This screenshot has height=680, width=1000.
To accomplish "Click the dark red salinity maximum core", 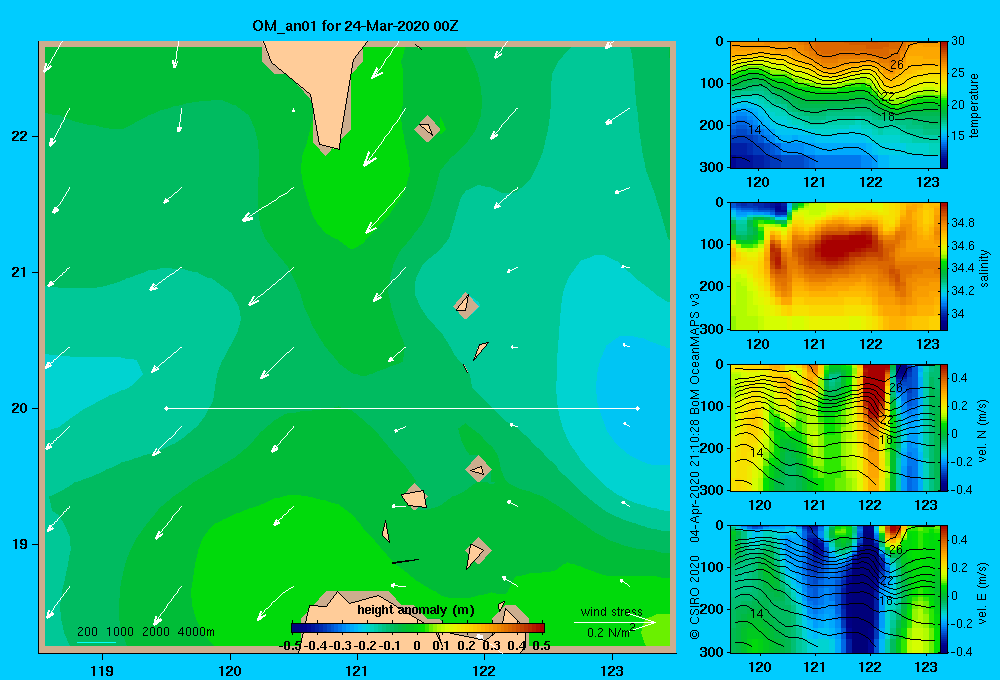I will (845, 245).
